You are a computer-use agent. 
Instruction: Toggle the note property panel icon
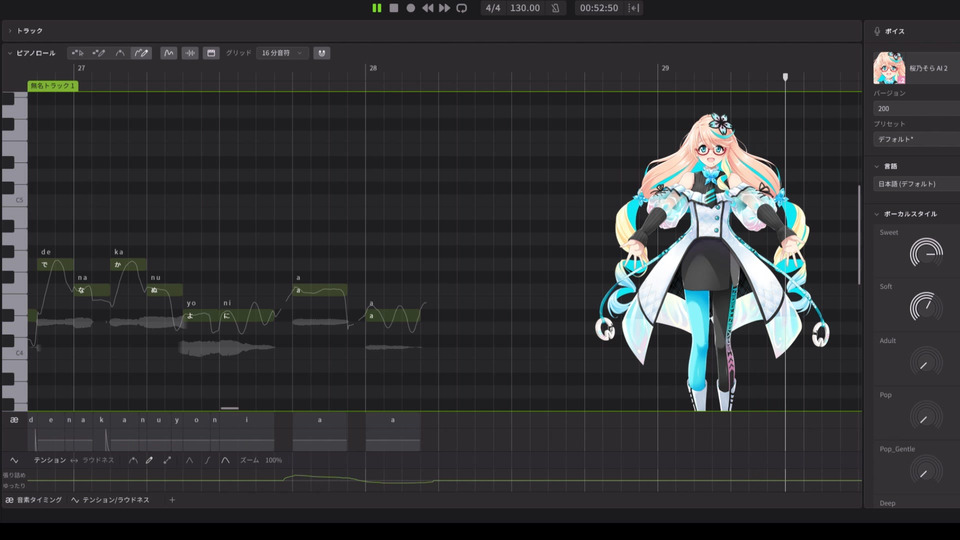coord(211,53)
